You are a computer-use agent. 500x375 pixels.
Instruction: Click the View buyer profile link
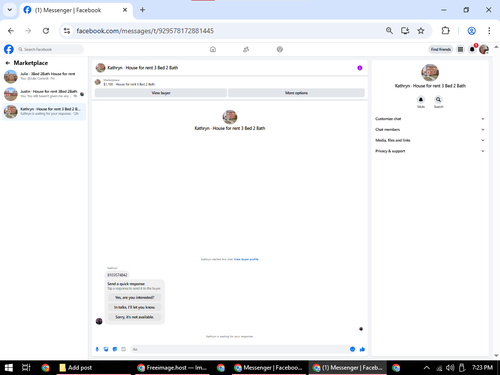tap(246, 259)
